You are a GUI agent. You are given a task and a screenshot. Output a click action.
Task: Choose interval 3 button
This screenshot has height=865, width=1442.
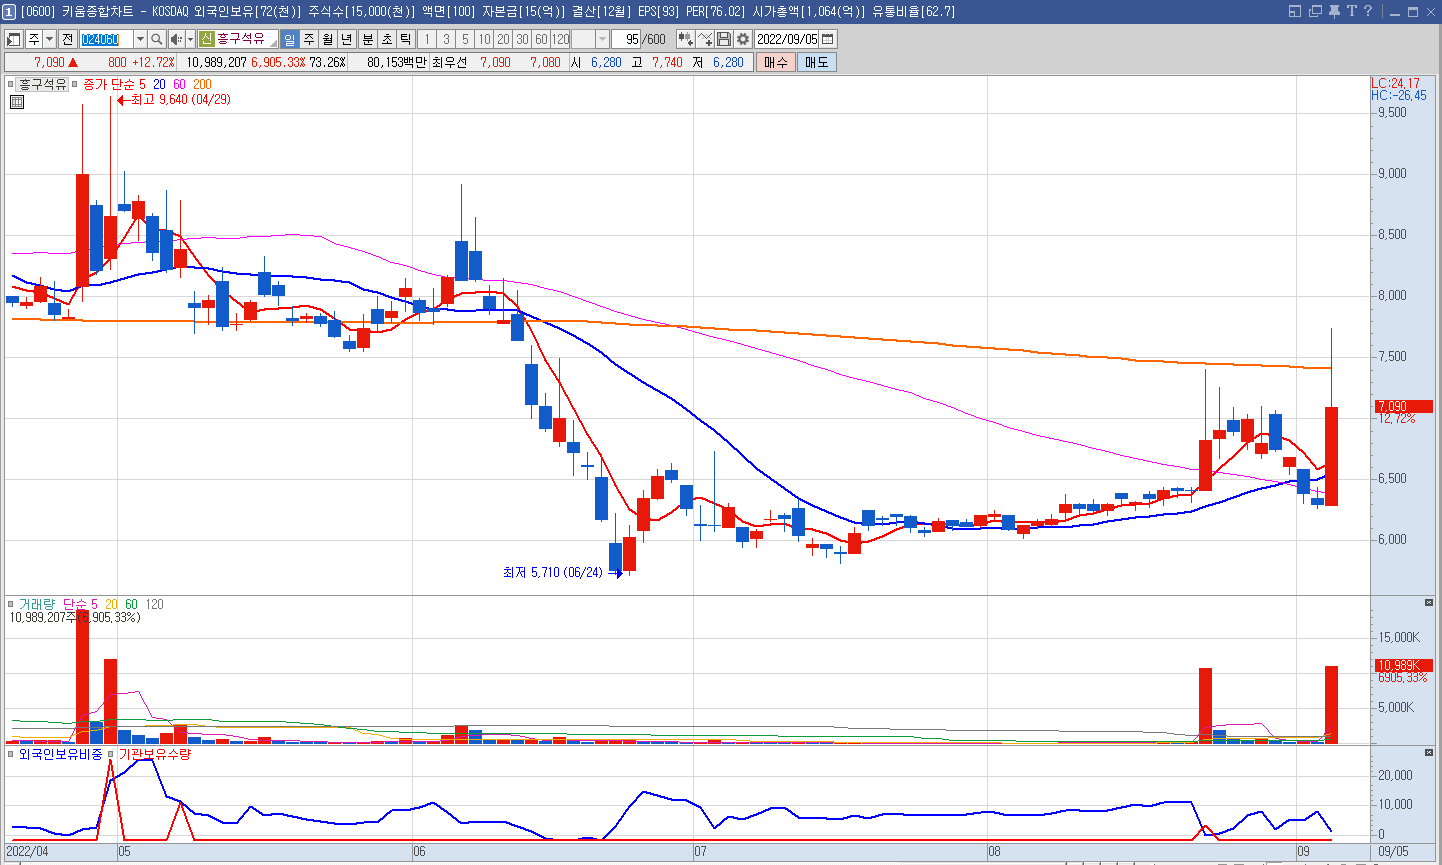pos(446,39)
